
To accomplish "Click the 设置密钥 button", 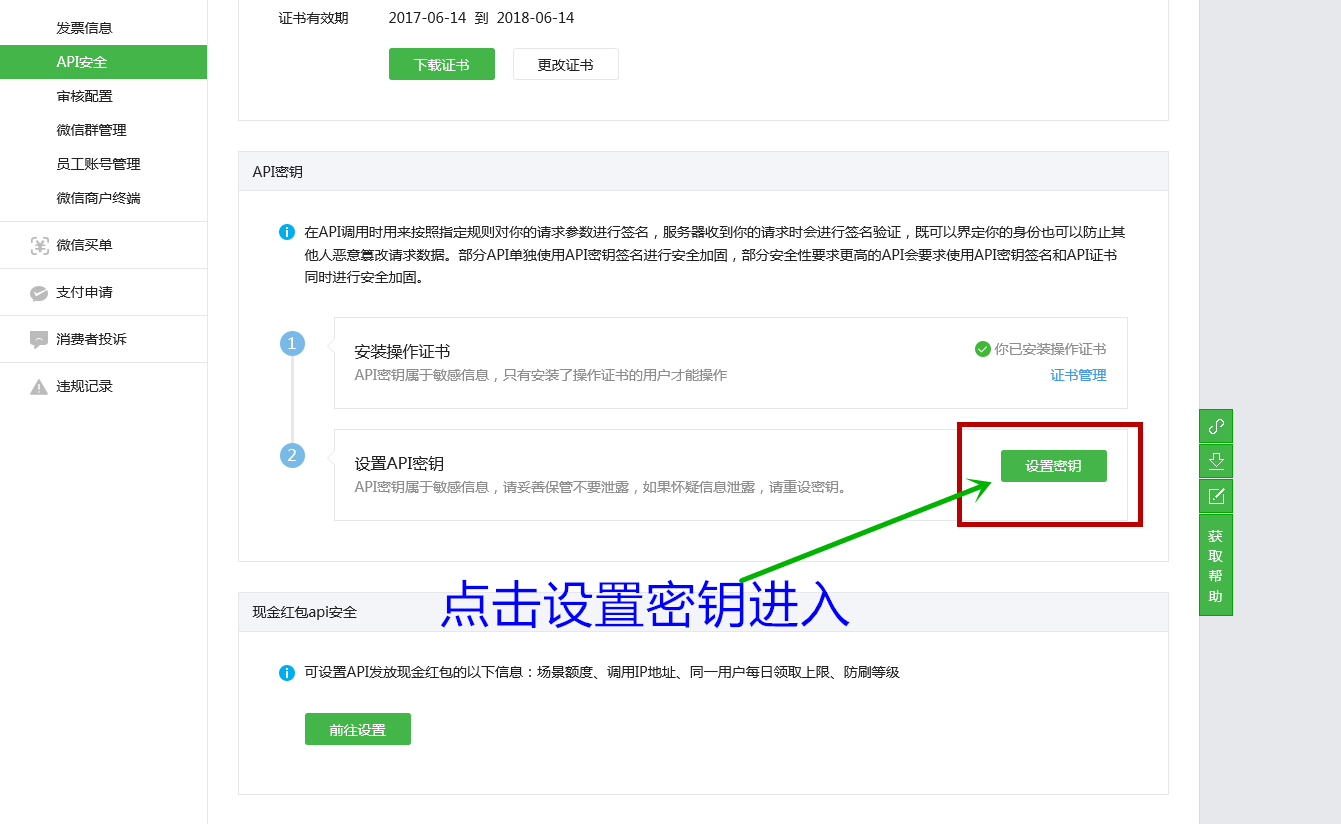I will (x=1054, y=466).
